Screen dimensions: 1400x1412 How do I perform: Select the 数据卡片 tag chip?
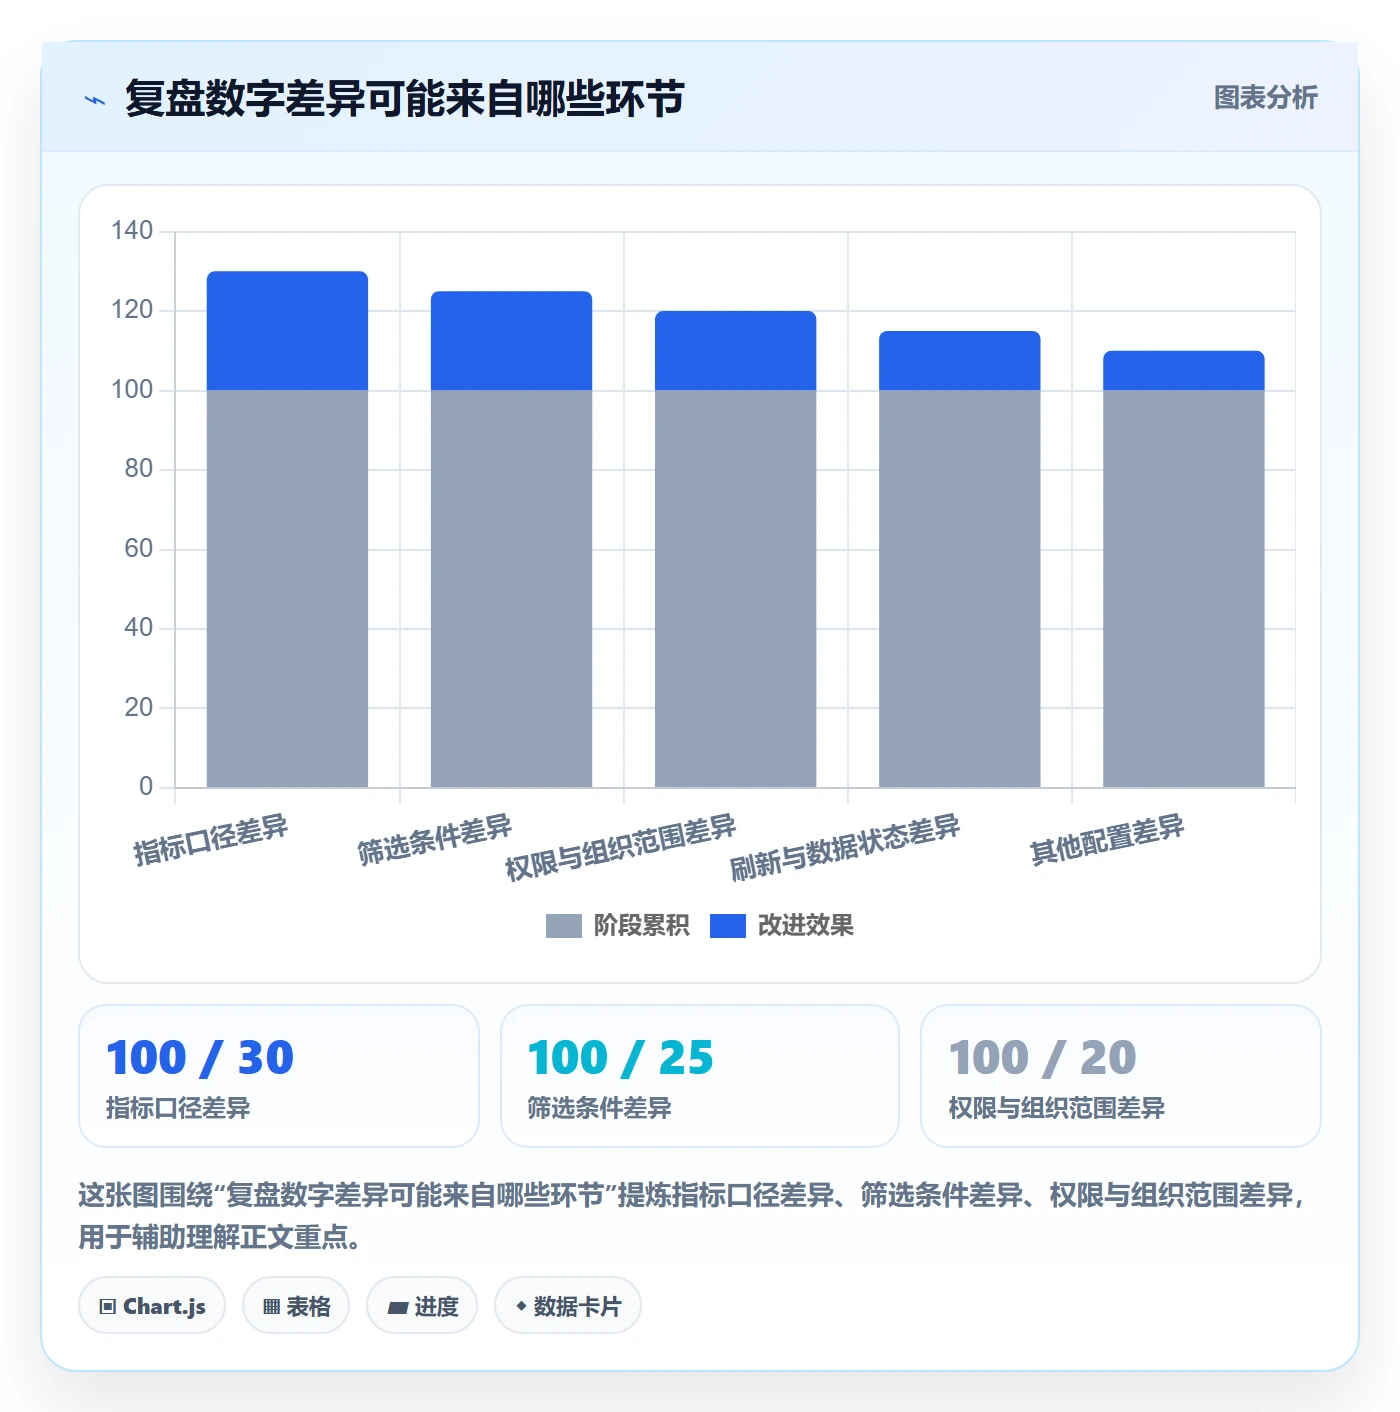point(568,1306)
